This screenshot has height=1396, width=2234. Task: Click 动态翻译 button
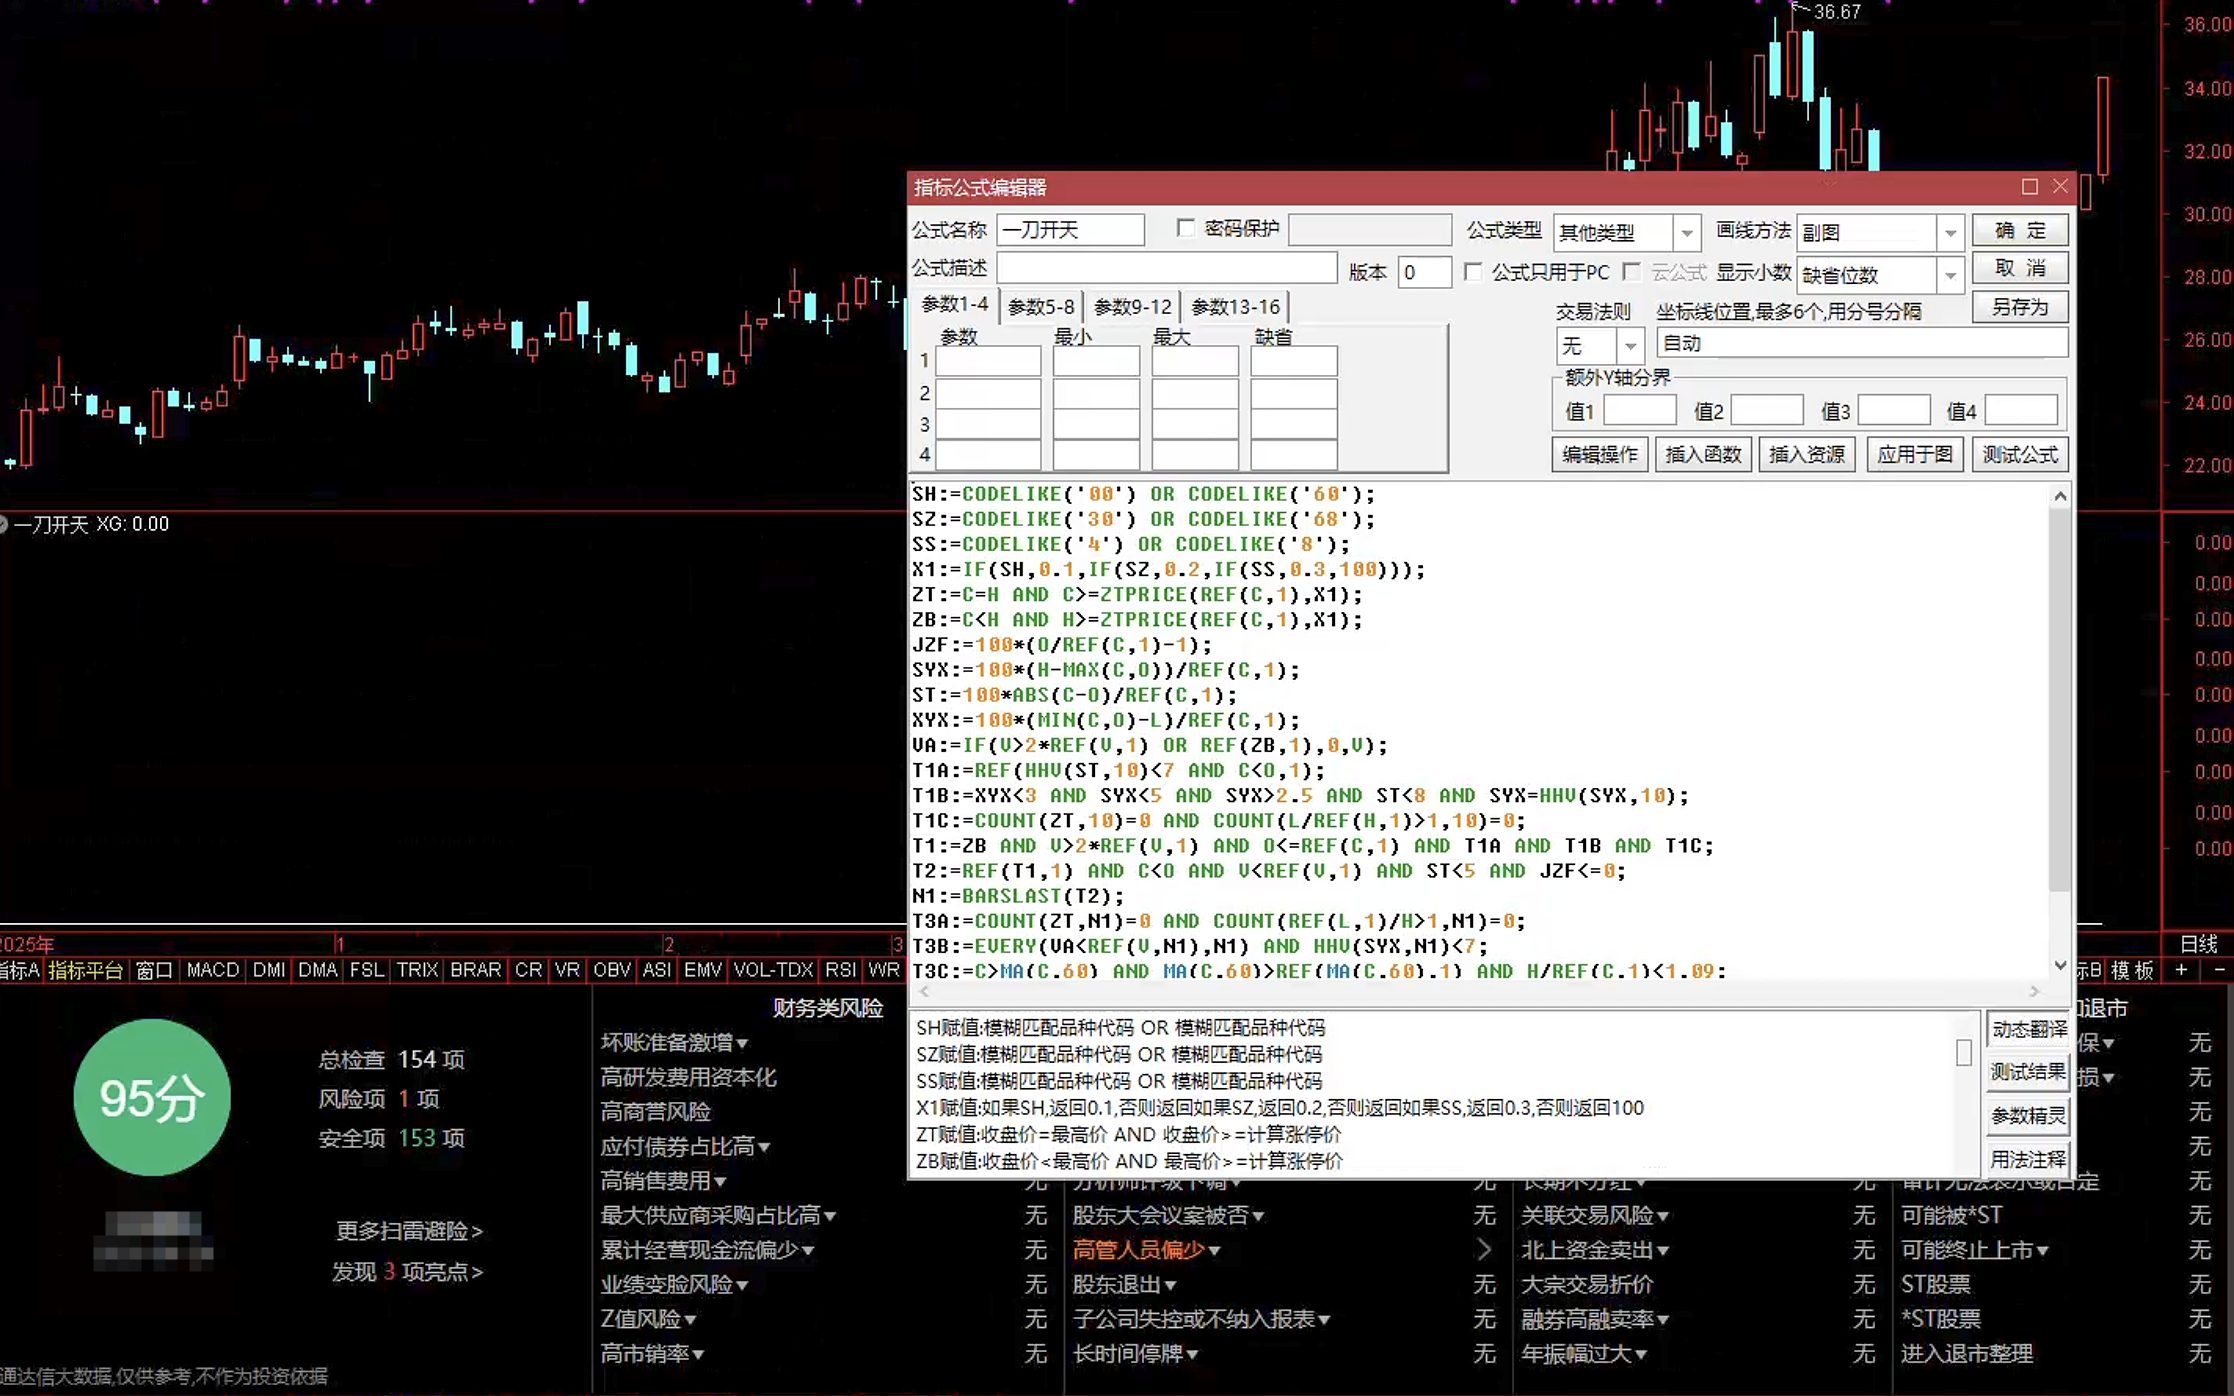pyautogui.click(x=2028, y=1029)
